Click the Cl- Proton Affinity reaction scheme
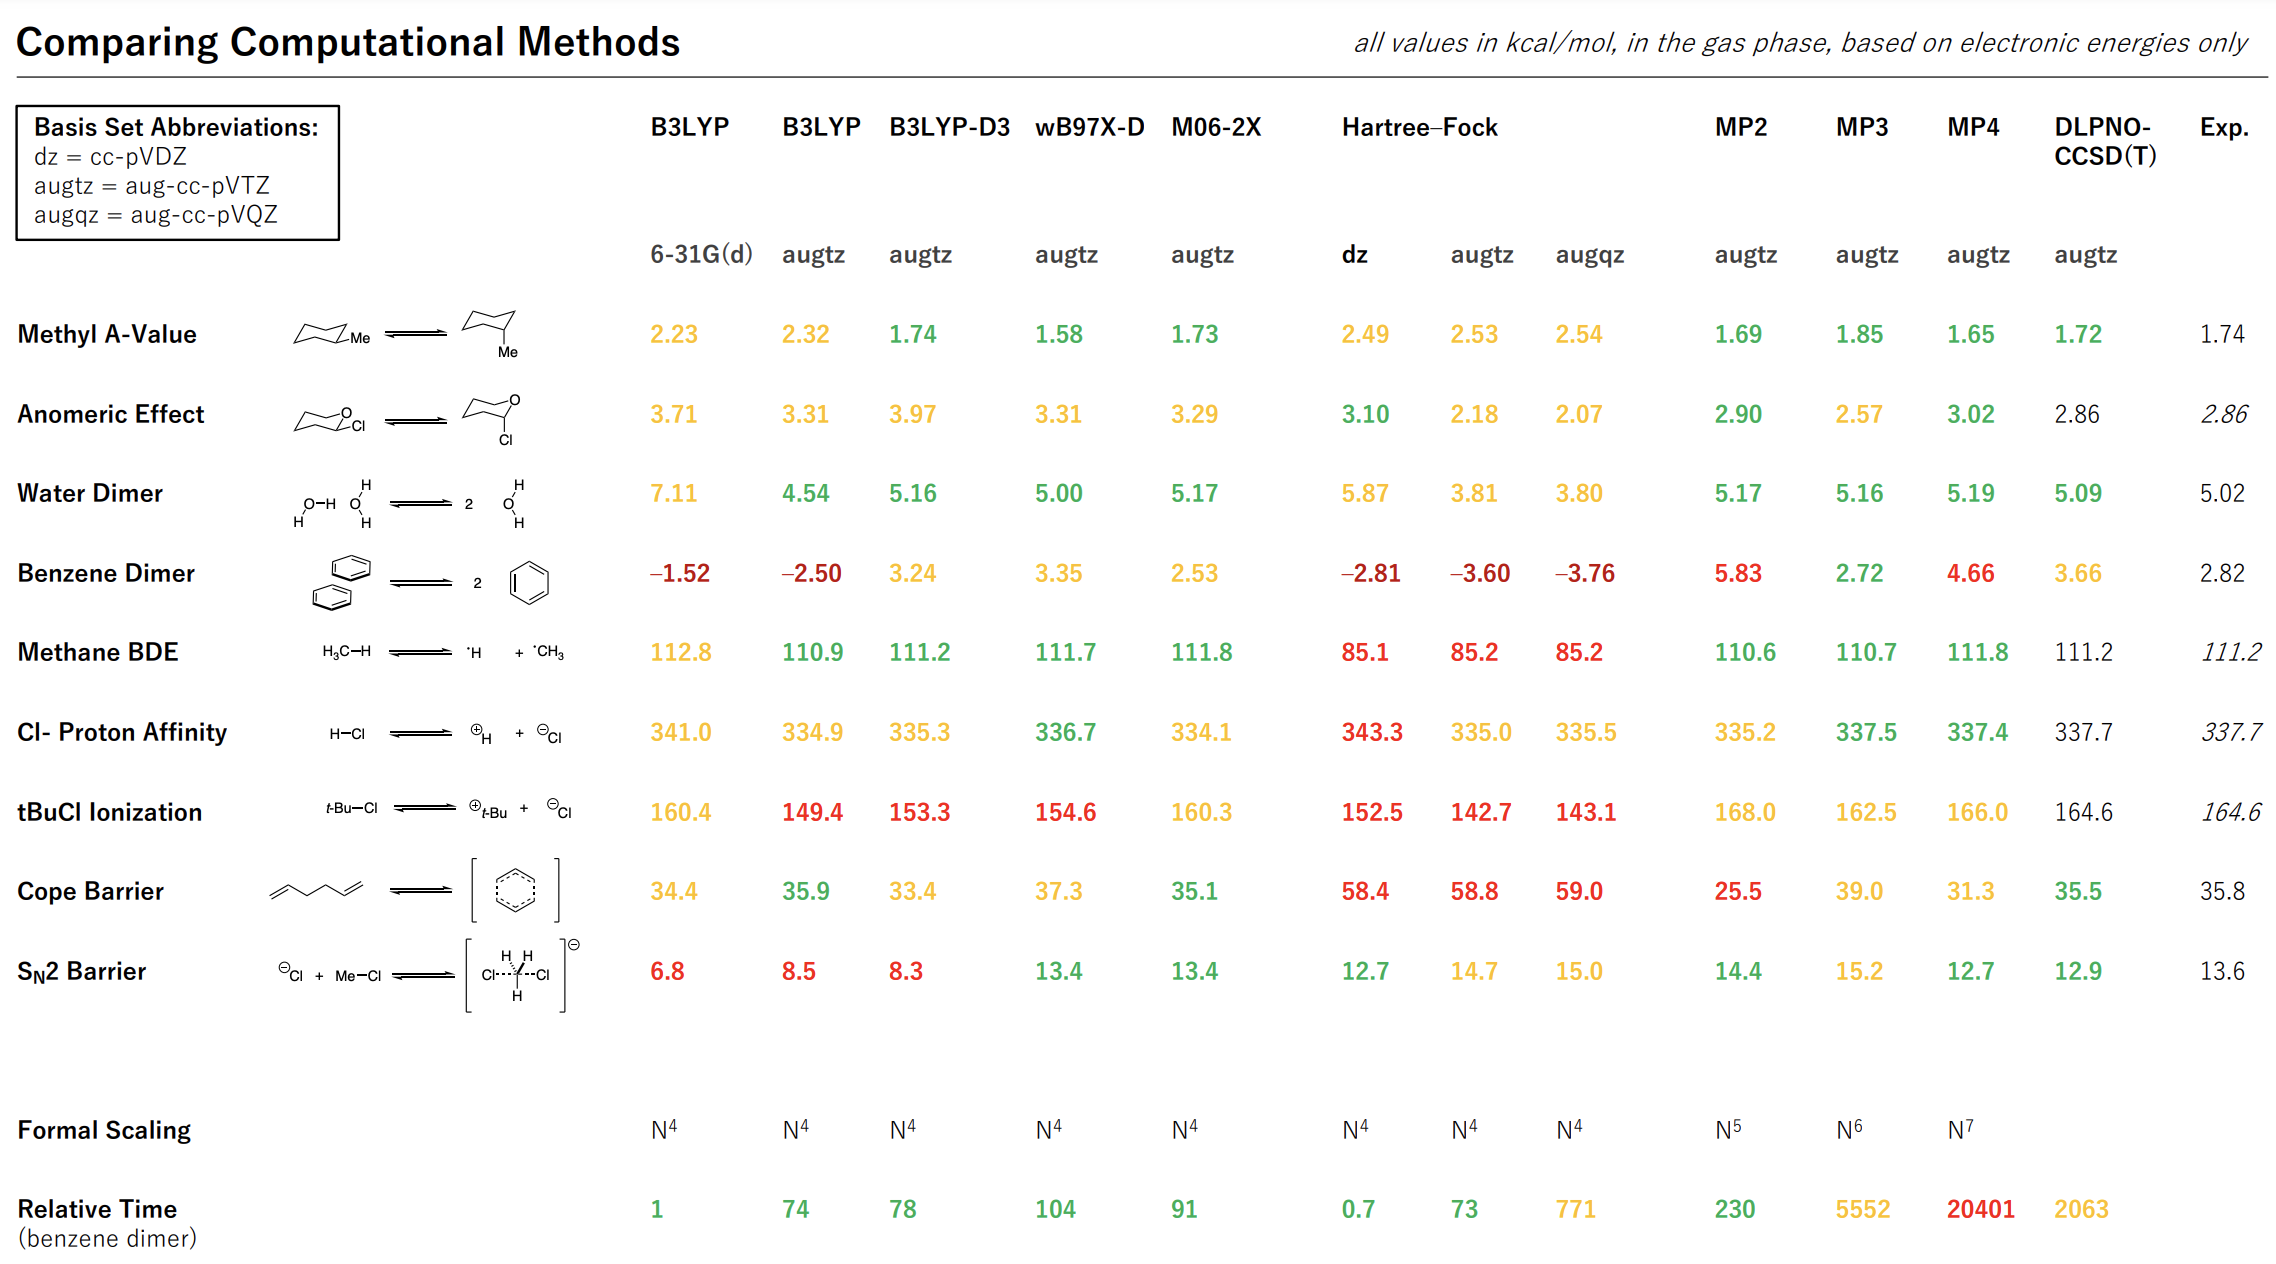The height and width of the screenshot is (1264, 2276). pos(445,733)
